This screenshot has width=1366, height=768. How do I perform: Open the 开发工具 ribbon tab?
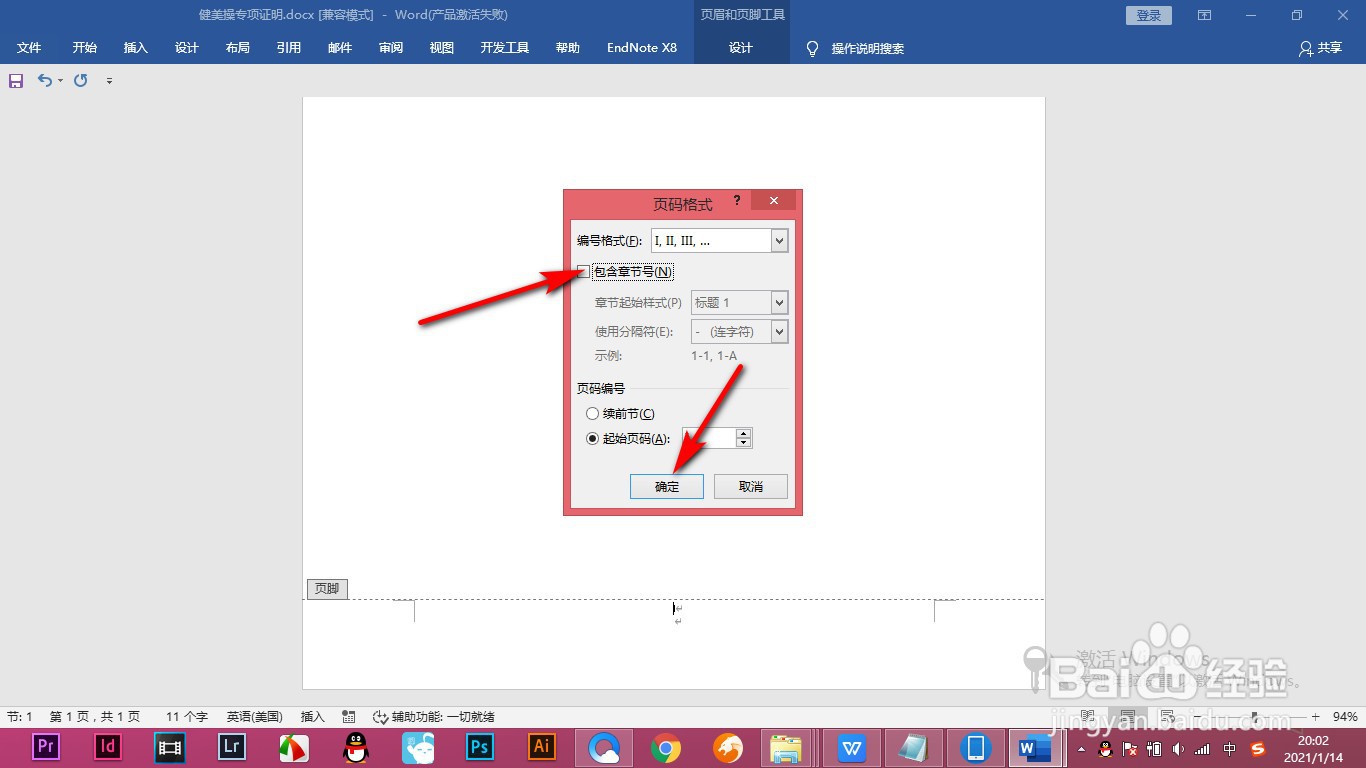pos(505,48)
